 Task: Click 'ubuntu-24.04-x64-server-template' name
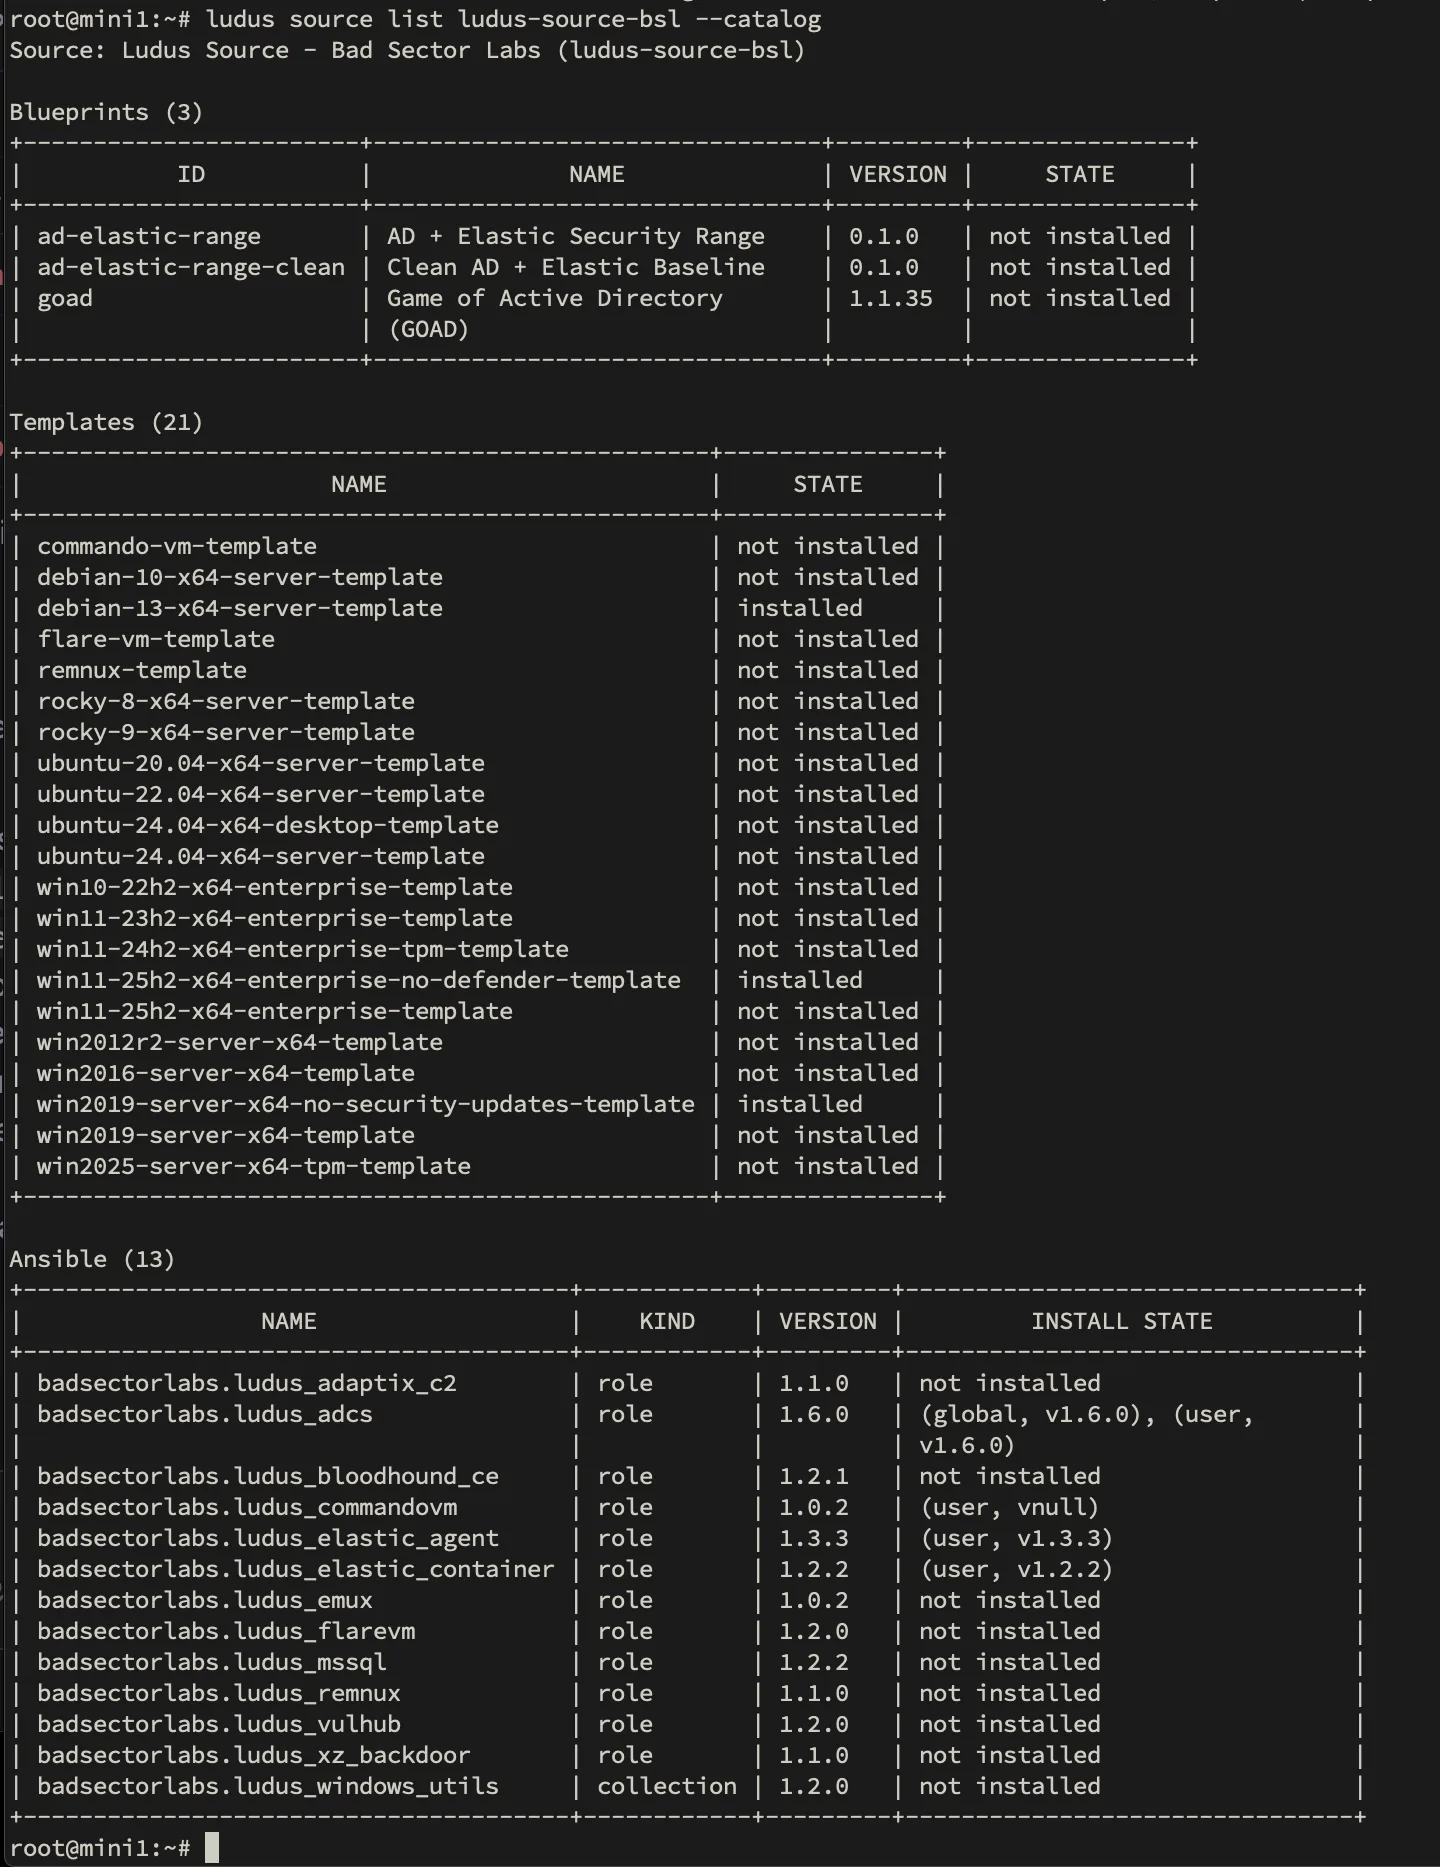[261, 857]
